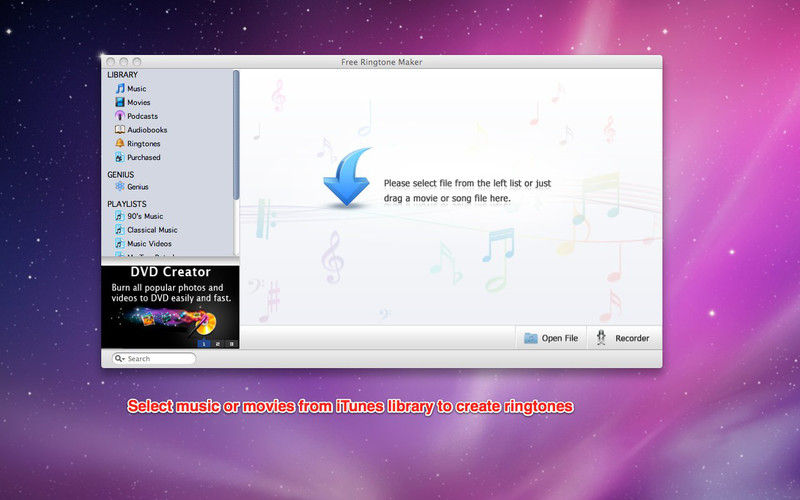Screen dimensions: 800x500
Task: Click the sidebar vertical scrollbar
Action: (x=236, y=135)
